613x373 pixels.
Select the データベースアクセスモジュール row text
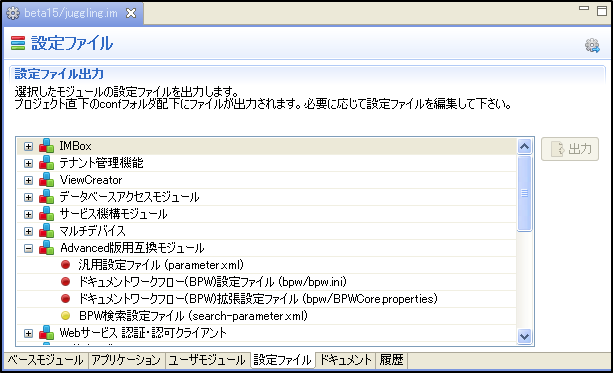pyautogui.click(x=129, y=197)
